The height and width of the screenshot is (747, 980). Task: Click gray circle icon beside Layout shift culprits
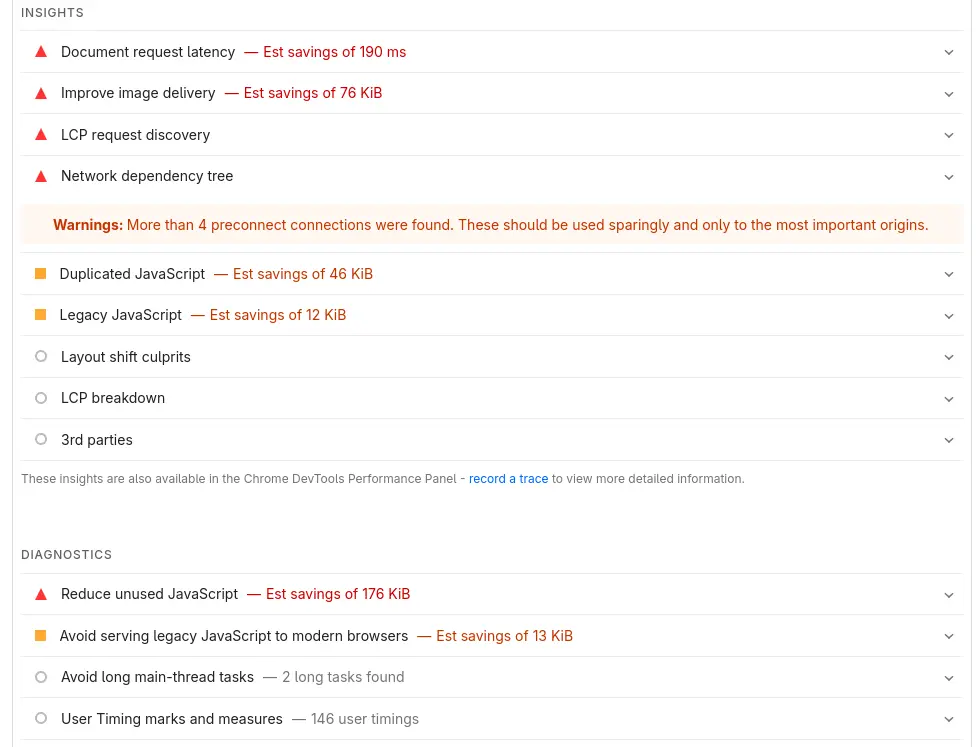(x=41, y=356)
